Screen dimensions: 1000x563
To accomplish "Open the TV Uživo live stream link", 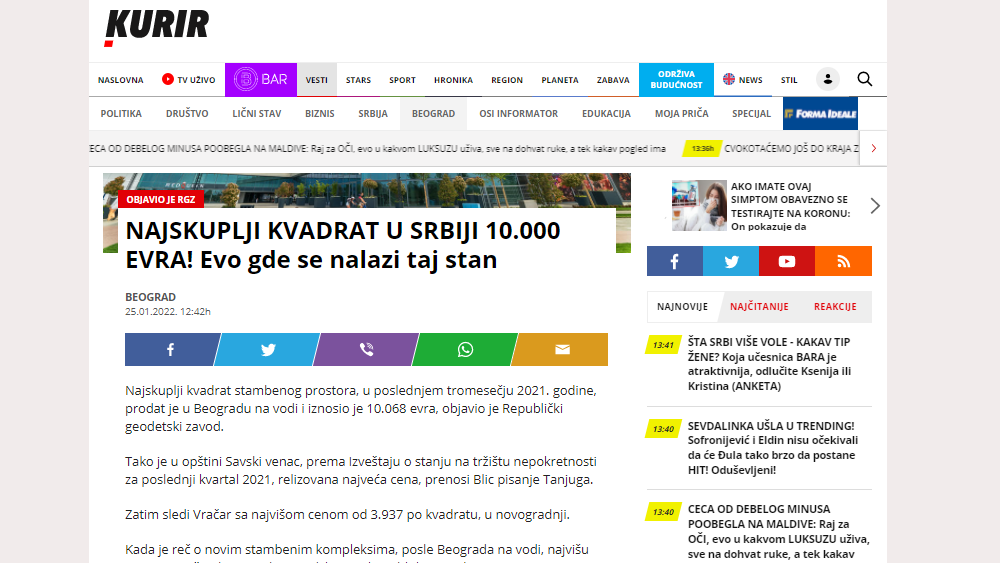I will pyautogui.click(x=189, y=80).
